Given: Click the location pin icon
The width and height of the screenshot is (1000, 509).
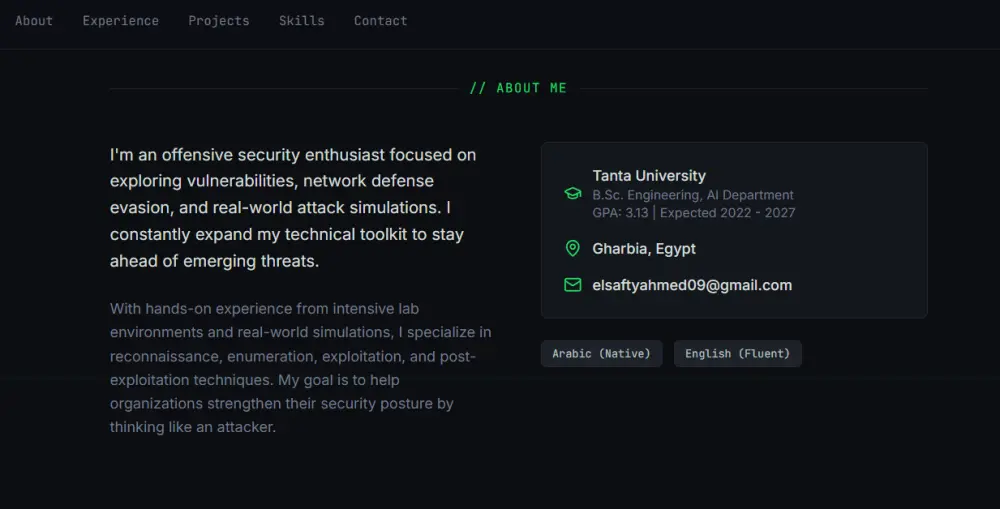Looking at the screenshot, I should (x=573, y=248).
